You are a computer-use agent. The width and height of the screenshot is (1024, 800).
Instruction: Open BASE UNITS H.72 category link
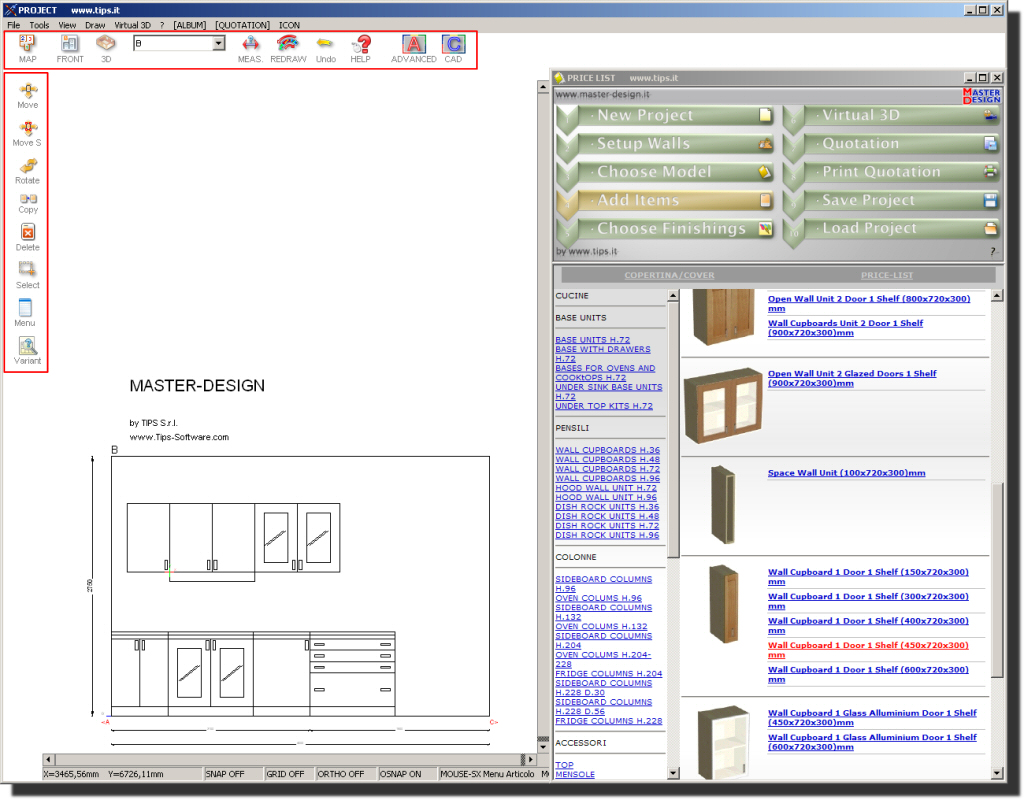592,340
